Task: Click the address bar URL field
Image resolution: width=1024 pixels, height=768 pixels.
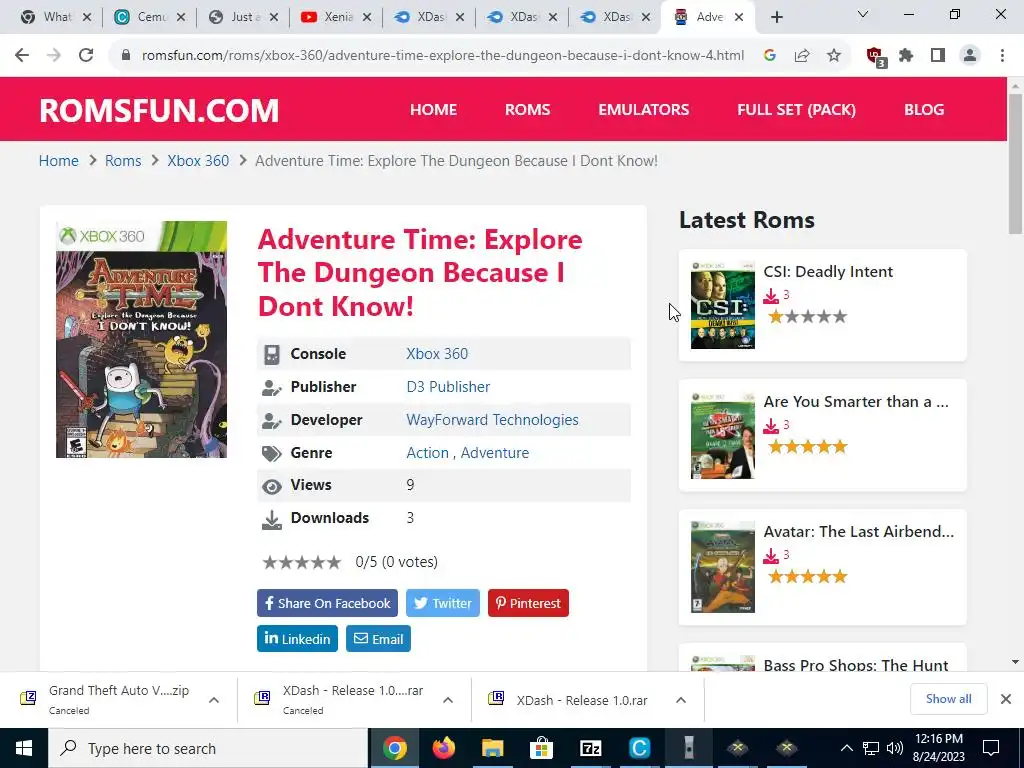Action: (x=442, y=56)
